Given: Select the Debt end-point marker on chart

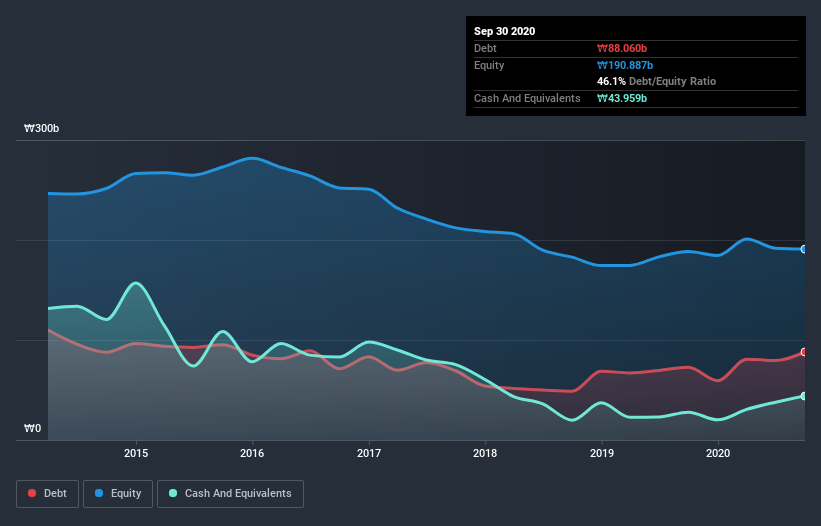Looking at the screenshot, I should [804, 352].
